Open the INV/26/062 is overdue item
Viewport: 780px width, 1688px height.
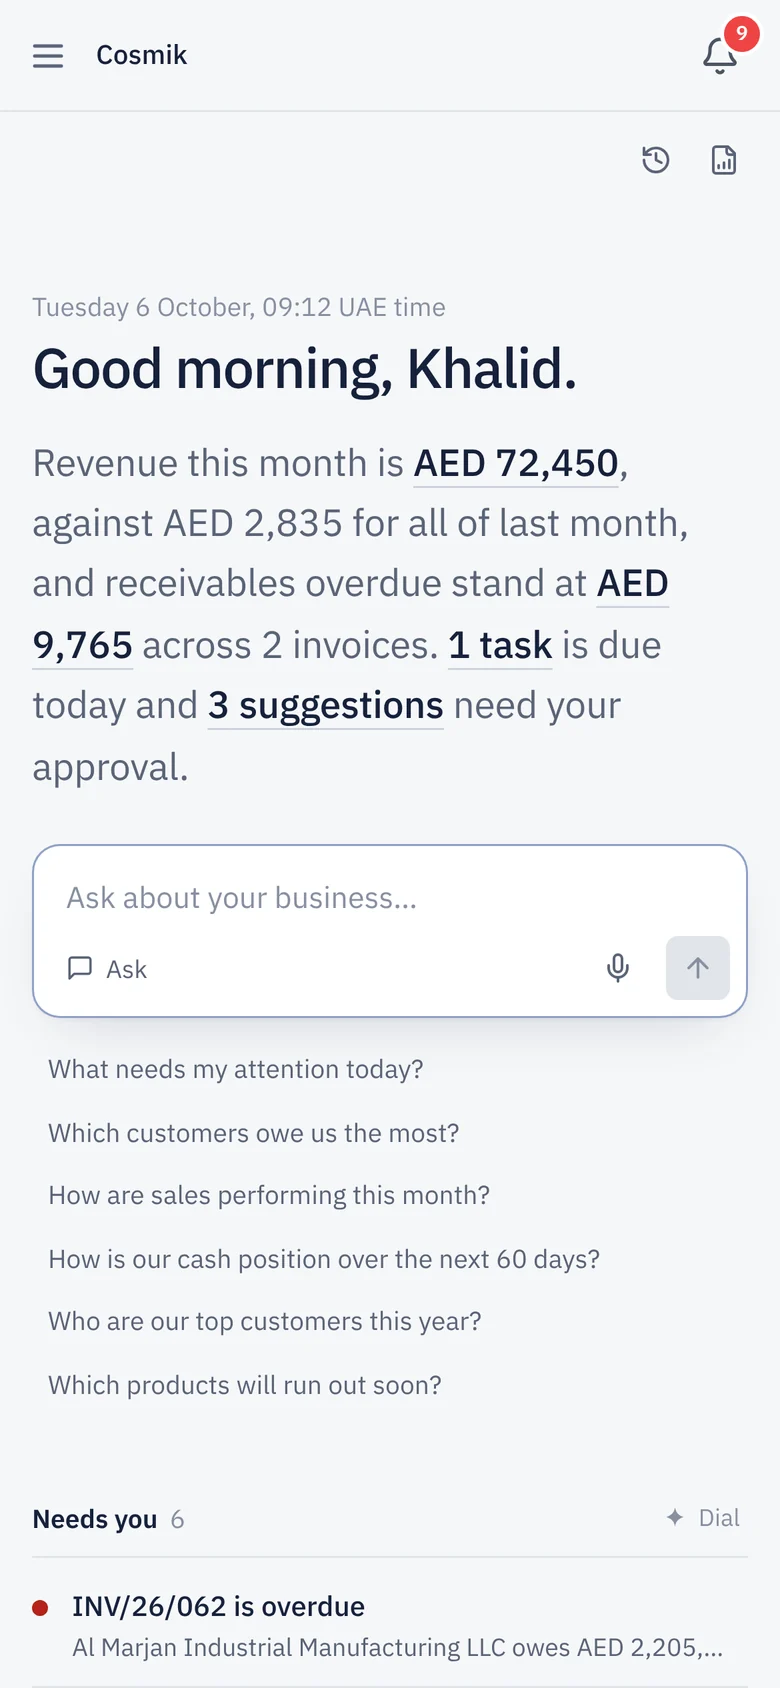pyautogui.click(x=390, y=1626)
